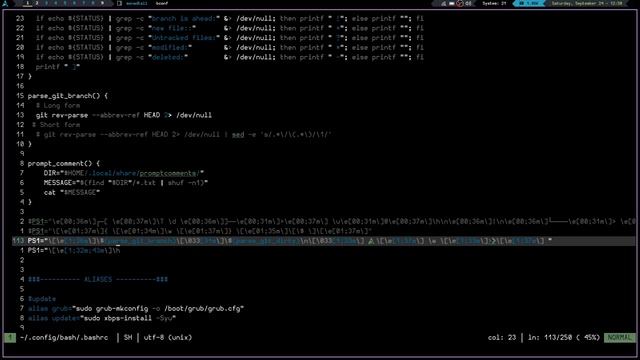Click the ALIASES section header comment
This screenshot has height=360, width=640.
[x=98, y=280]
